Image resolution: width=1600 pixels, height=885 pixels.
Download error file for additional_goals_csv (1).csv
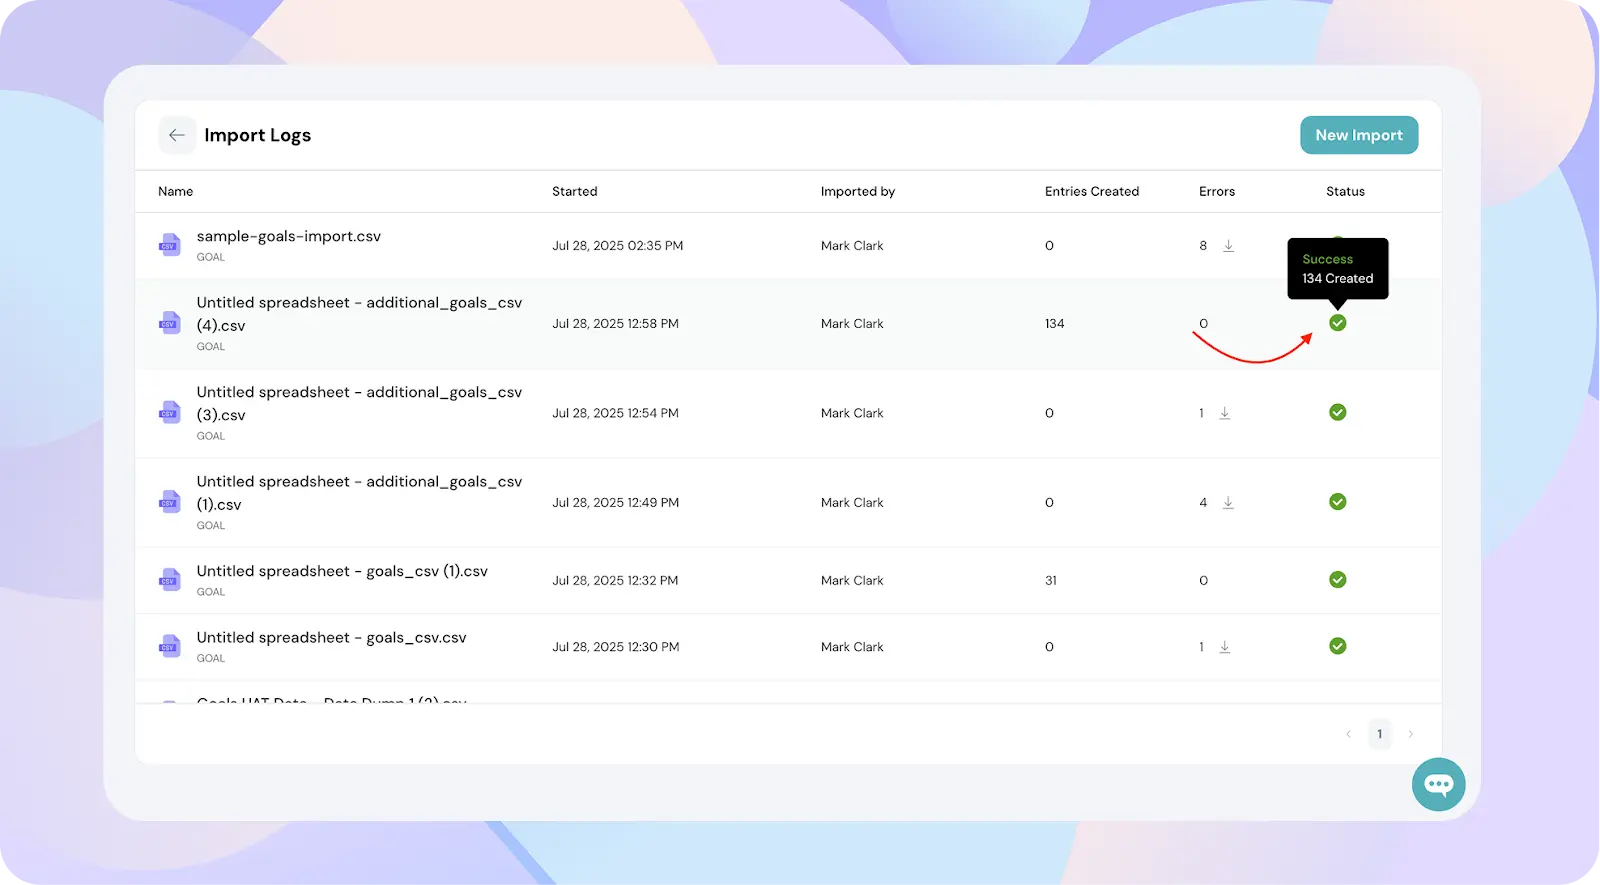click(1228, 503)
